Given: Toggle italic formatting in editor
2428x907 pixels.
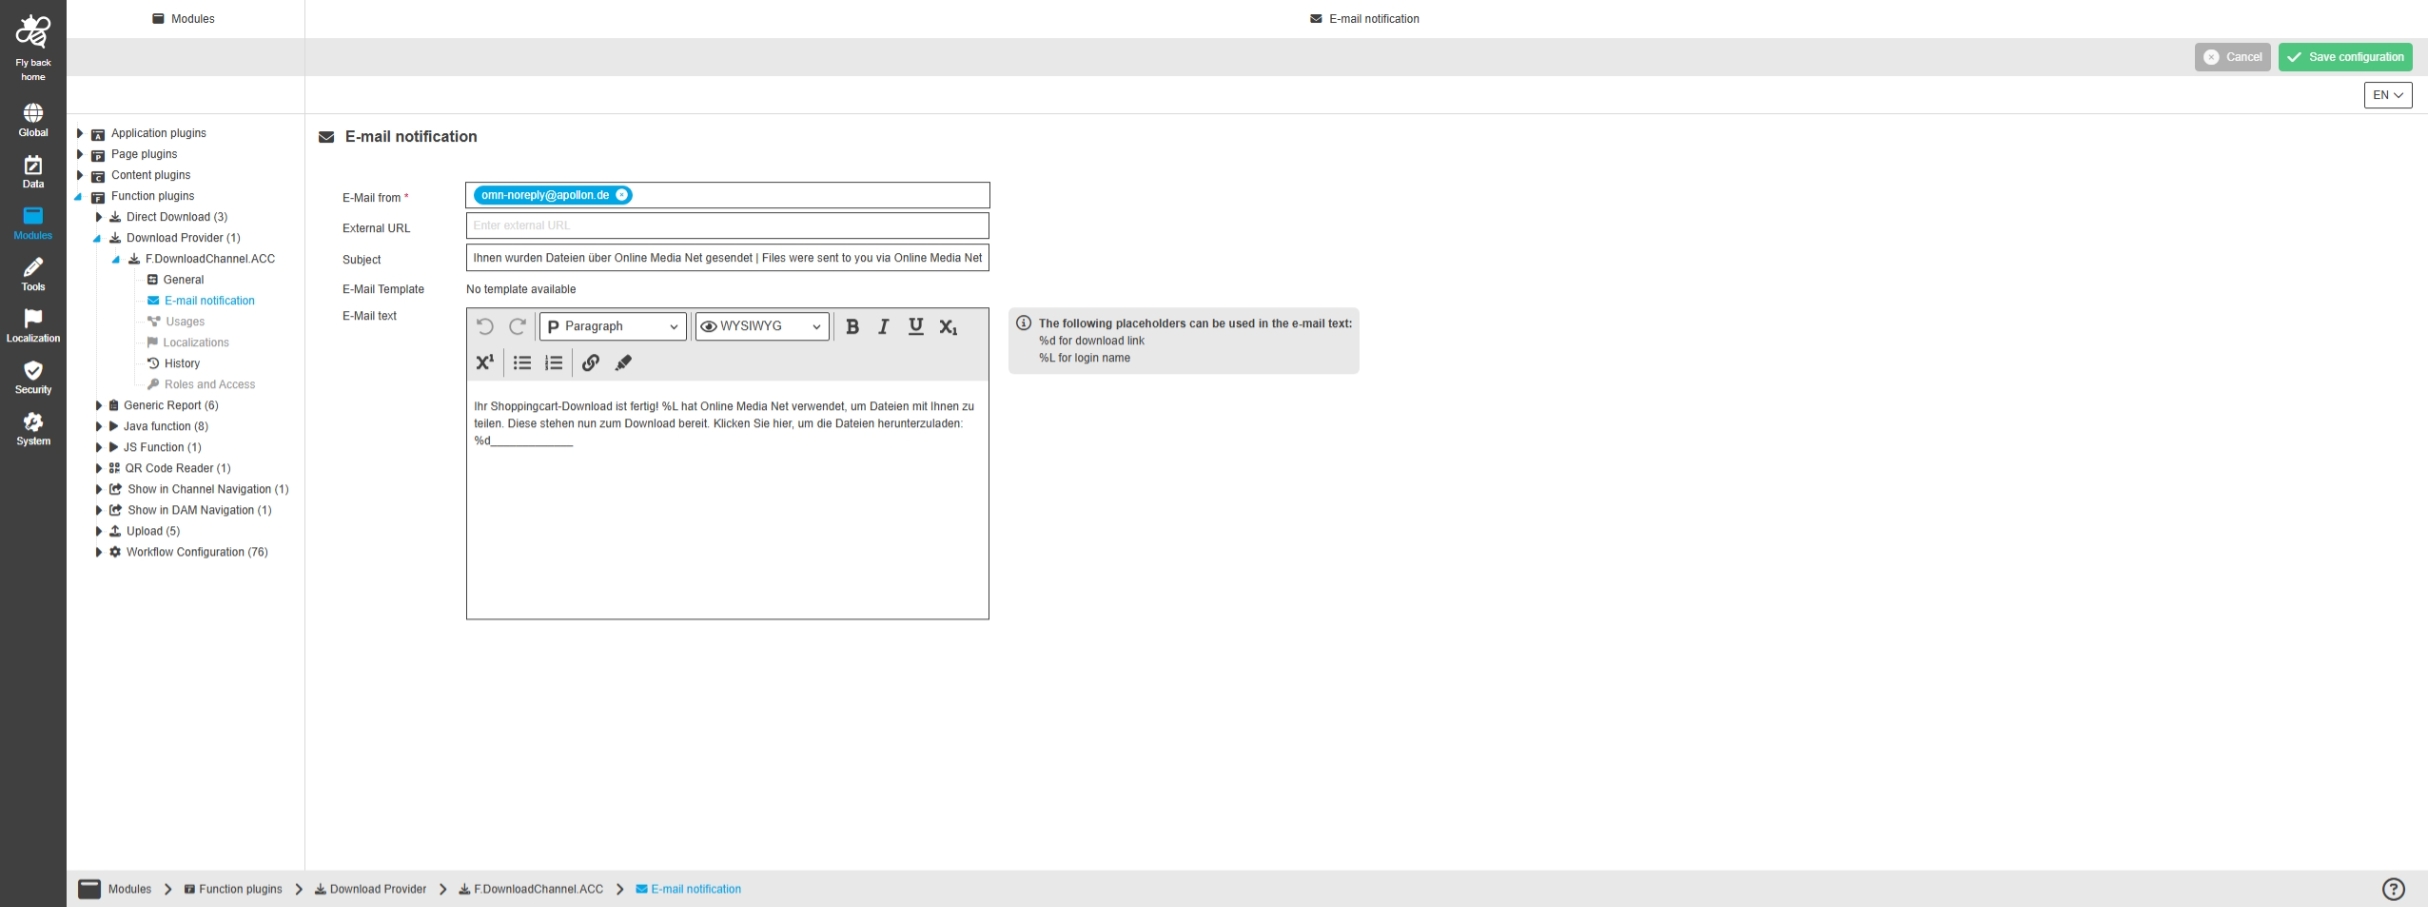Looking at the screenshot, I should 884,326.
